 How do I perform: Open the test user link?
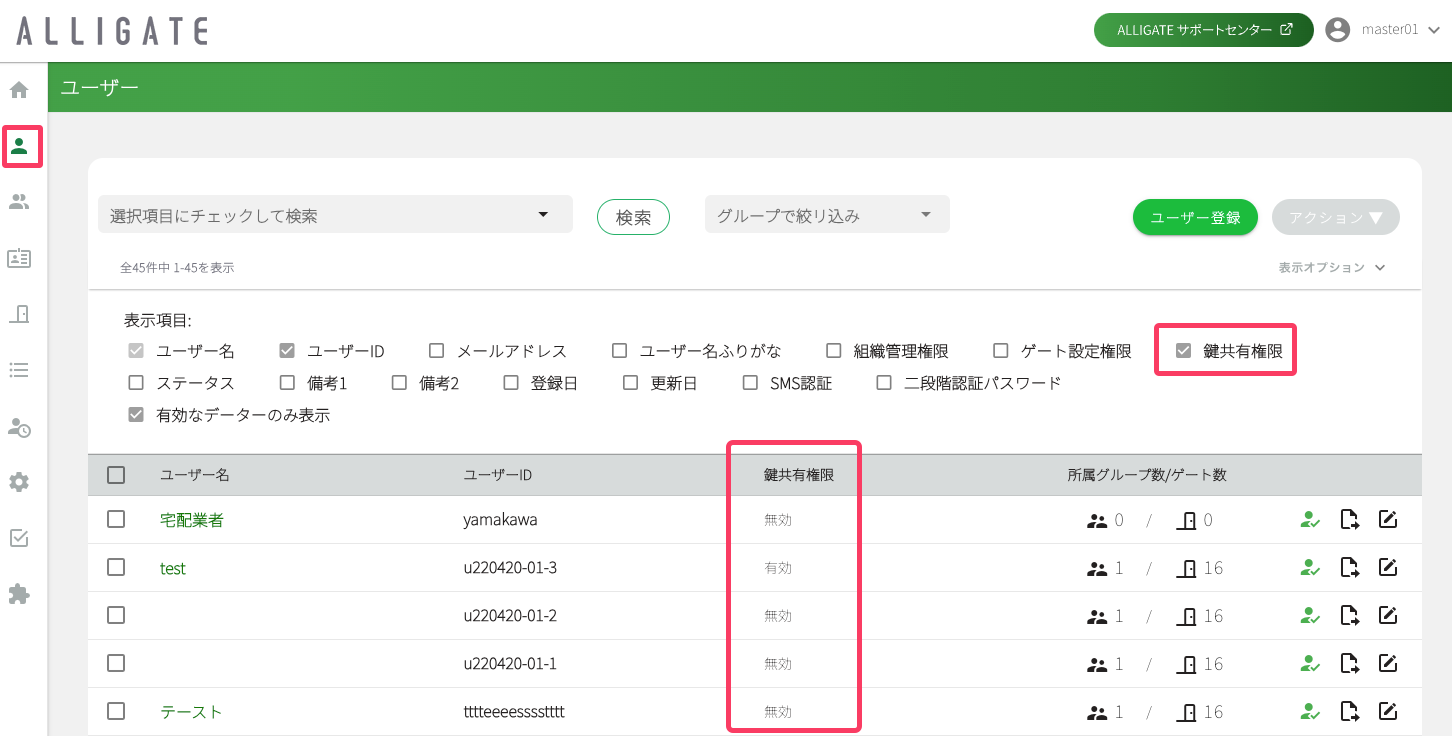pos(173,568)
